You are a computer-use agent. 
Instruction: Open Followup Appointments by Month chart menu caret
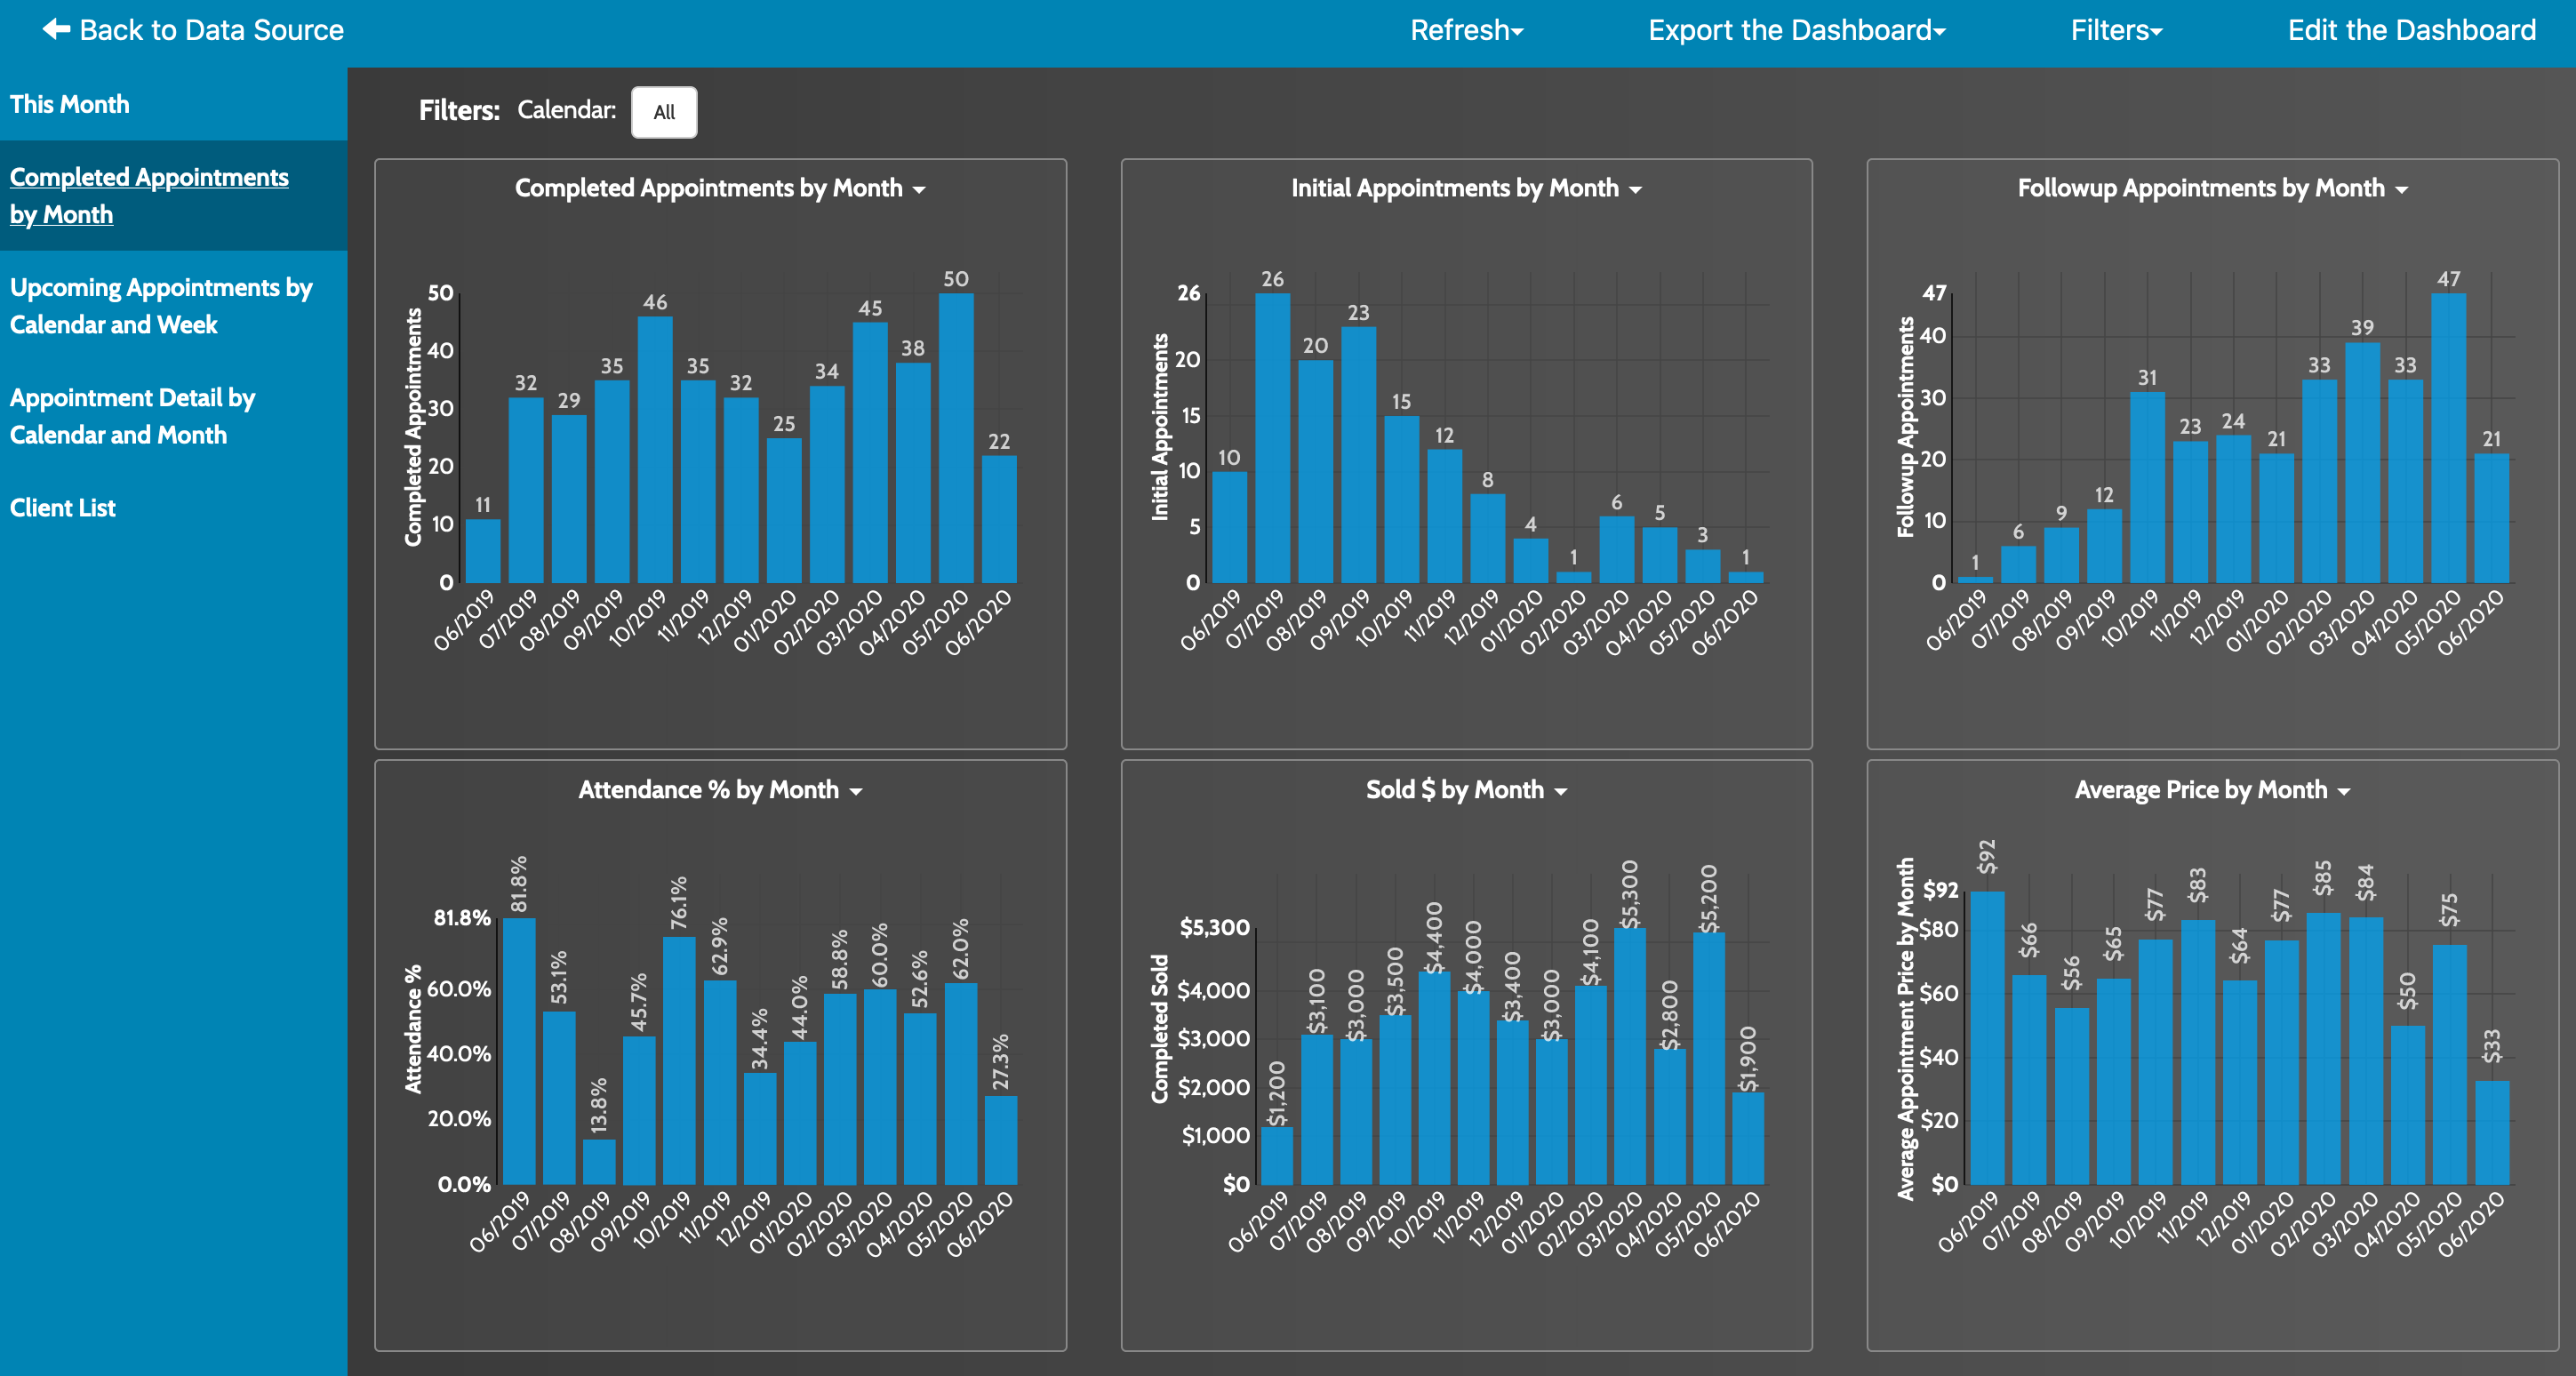(x=2401, y=190)
